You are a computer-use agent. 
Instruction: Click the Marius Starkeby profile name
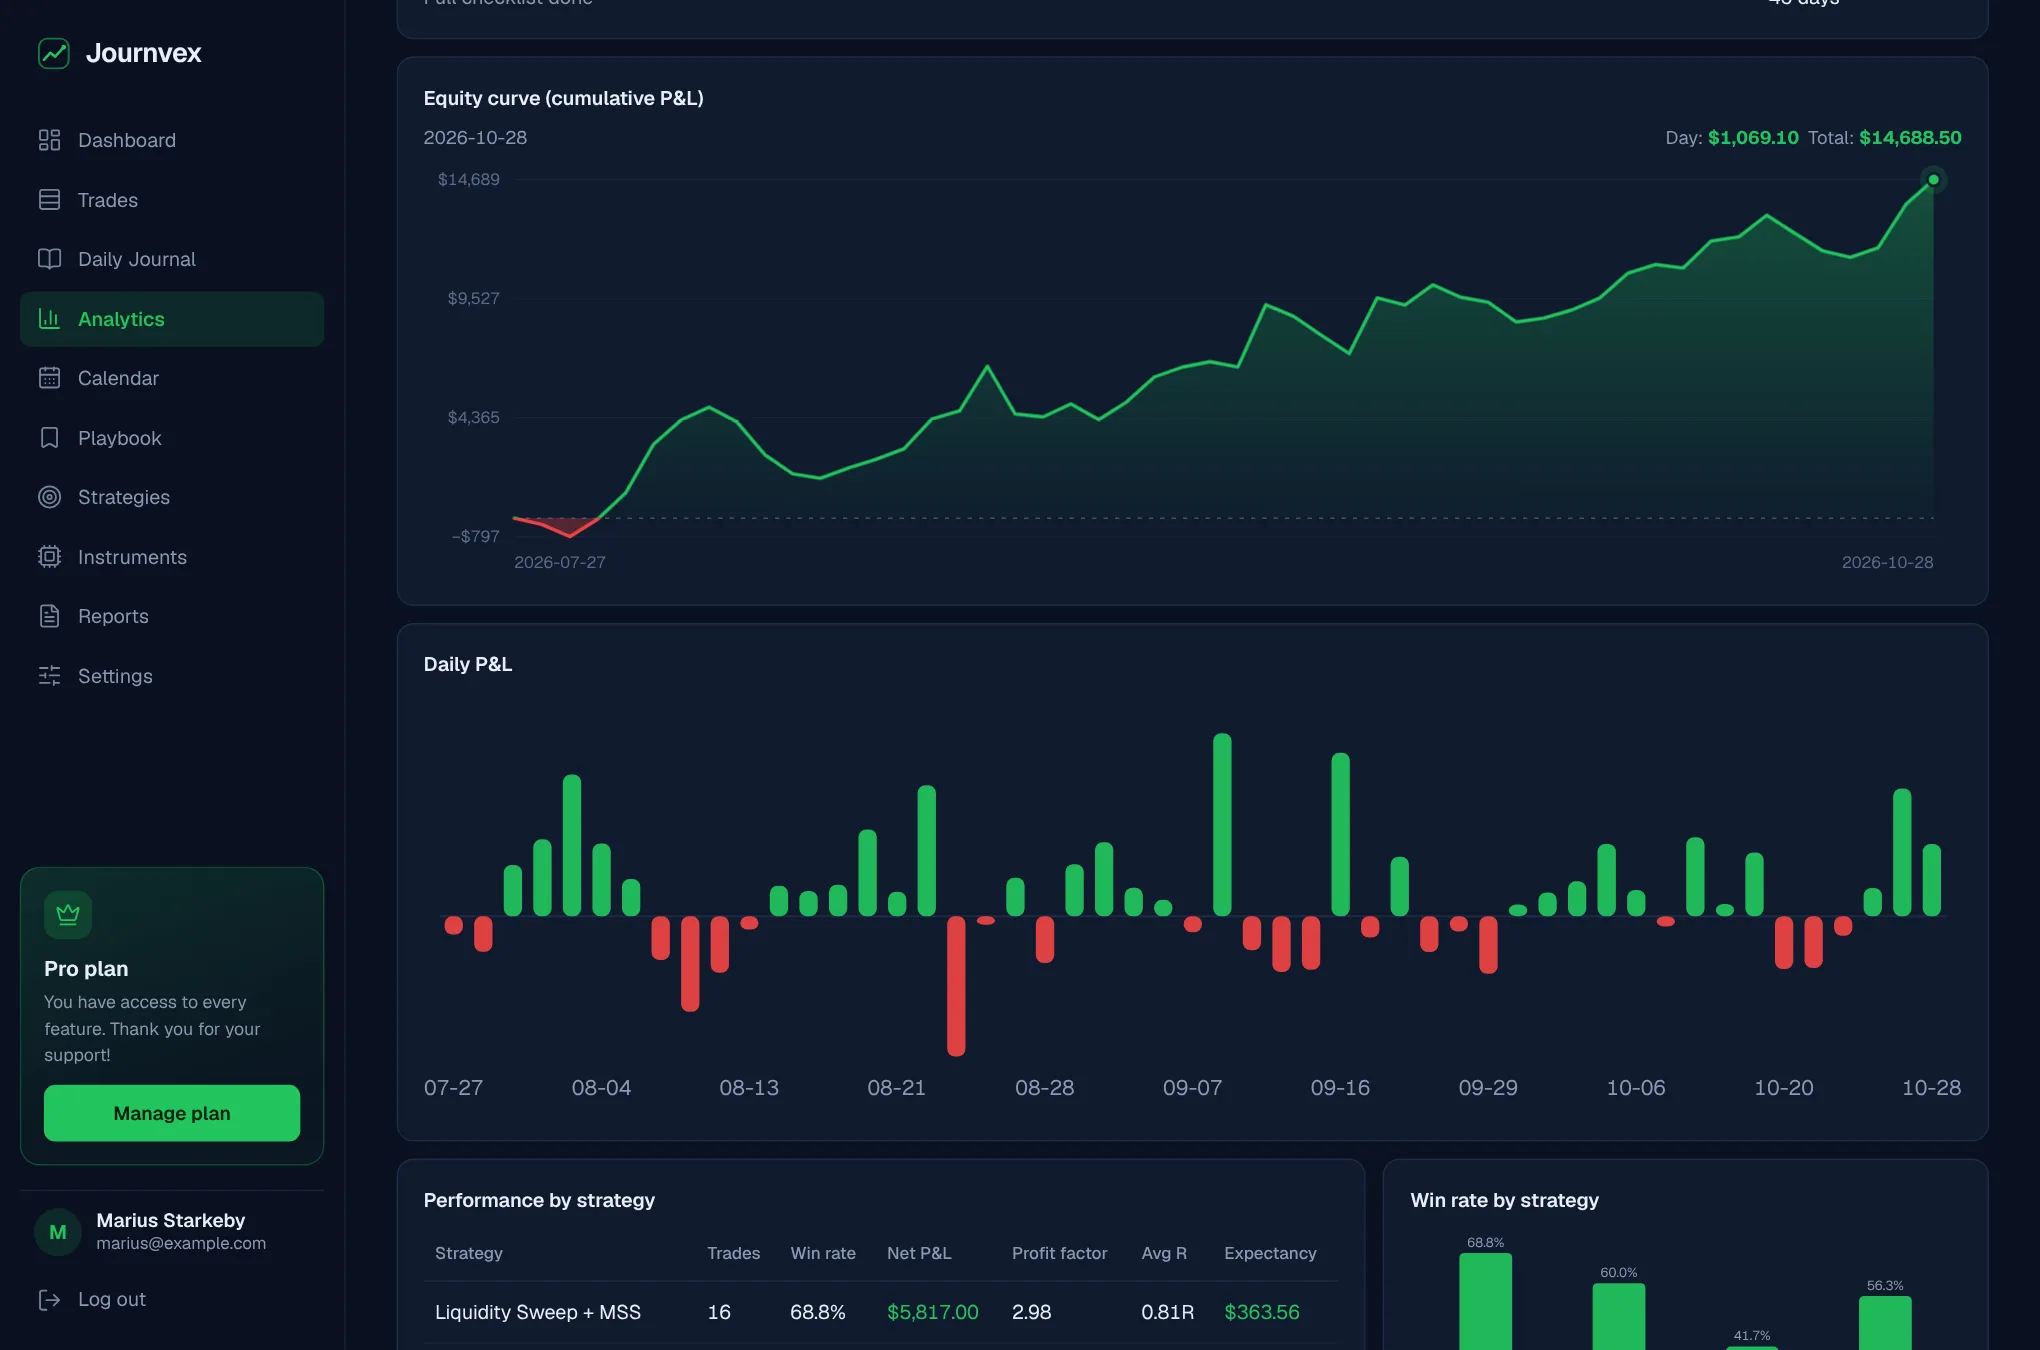pos(171,1220)
